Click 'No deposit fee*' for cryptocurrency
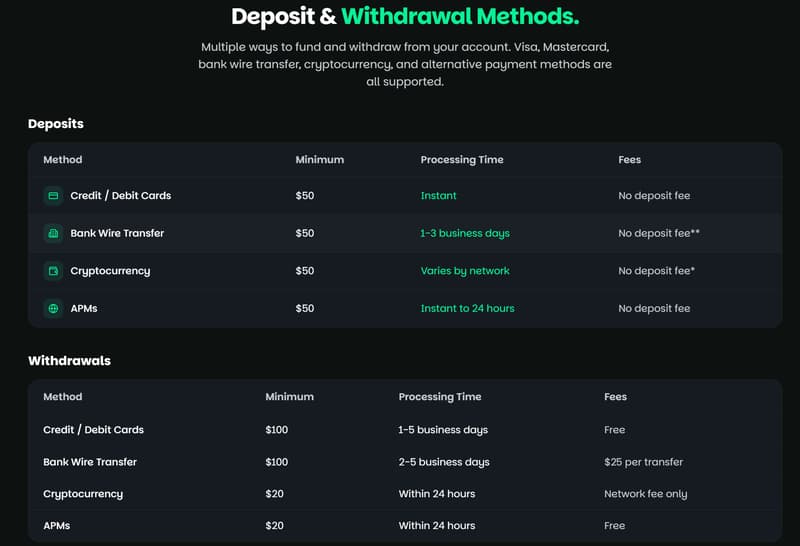This screenshot has width=800, height=546. pos(657,271)
